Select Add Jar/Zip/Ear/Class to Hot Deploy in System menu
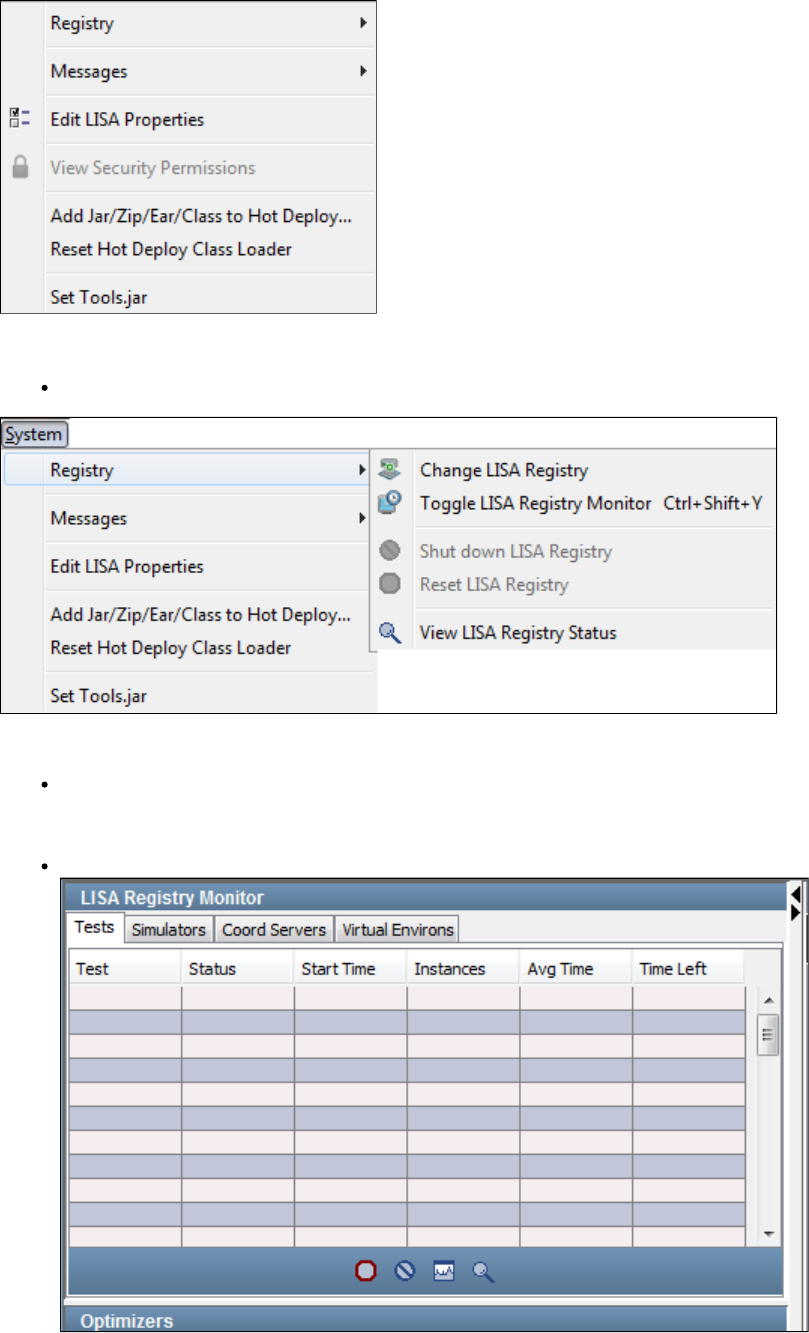Viewport: 809px width, 1333px height. pos(201,614)
